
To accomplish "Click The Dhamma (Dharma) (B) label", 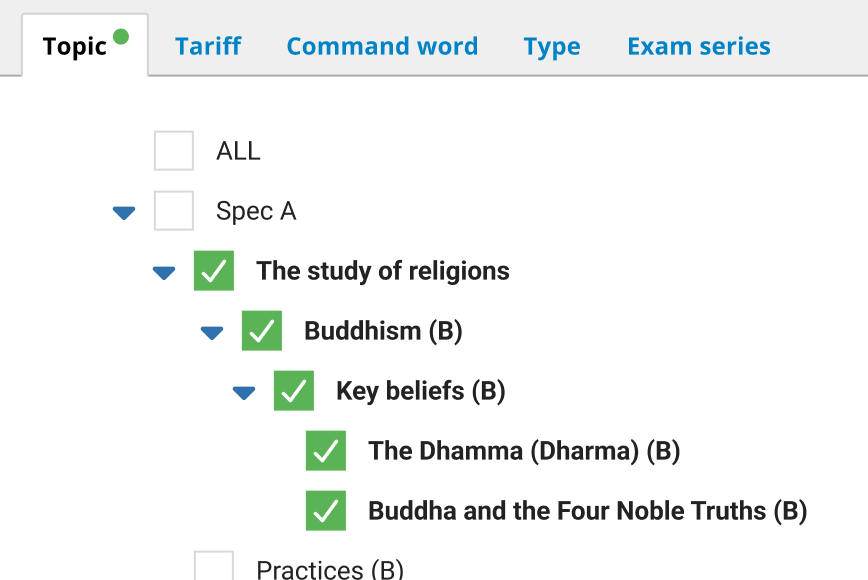I will (x=524, y=451).
